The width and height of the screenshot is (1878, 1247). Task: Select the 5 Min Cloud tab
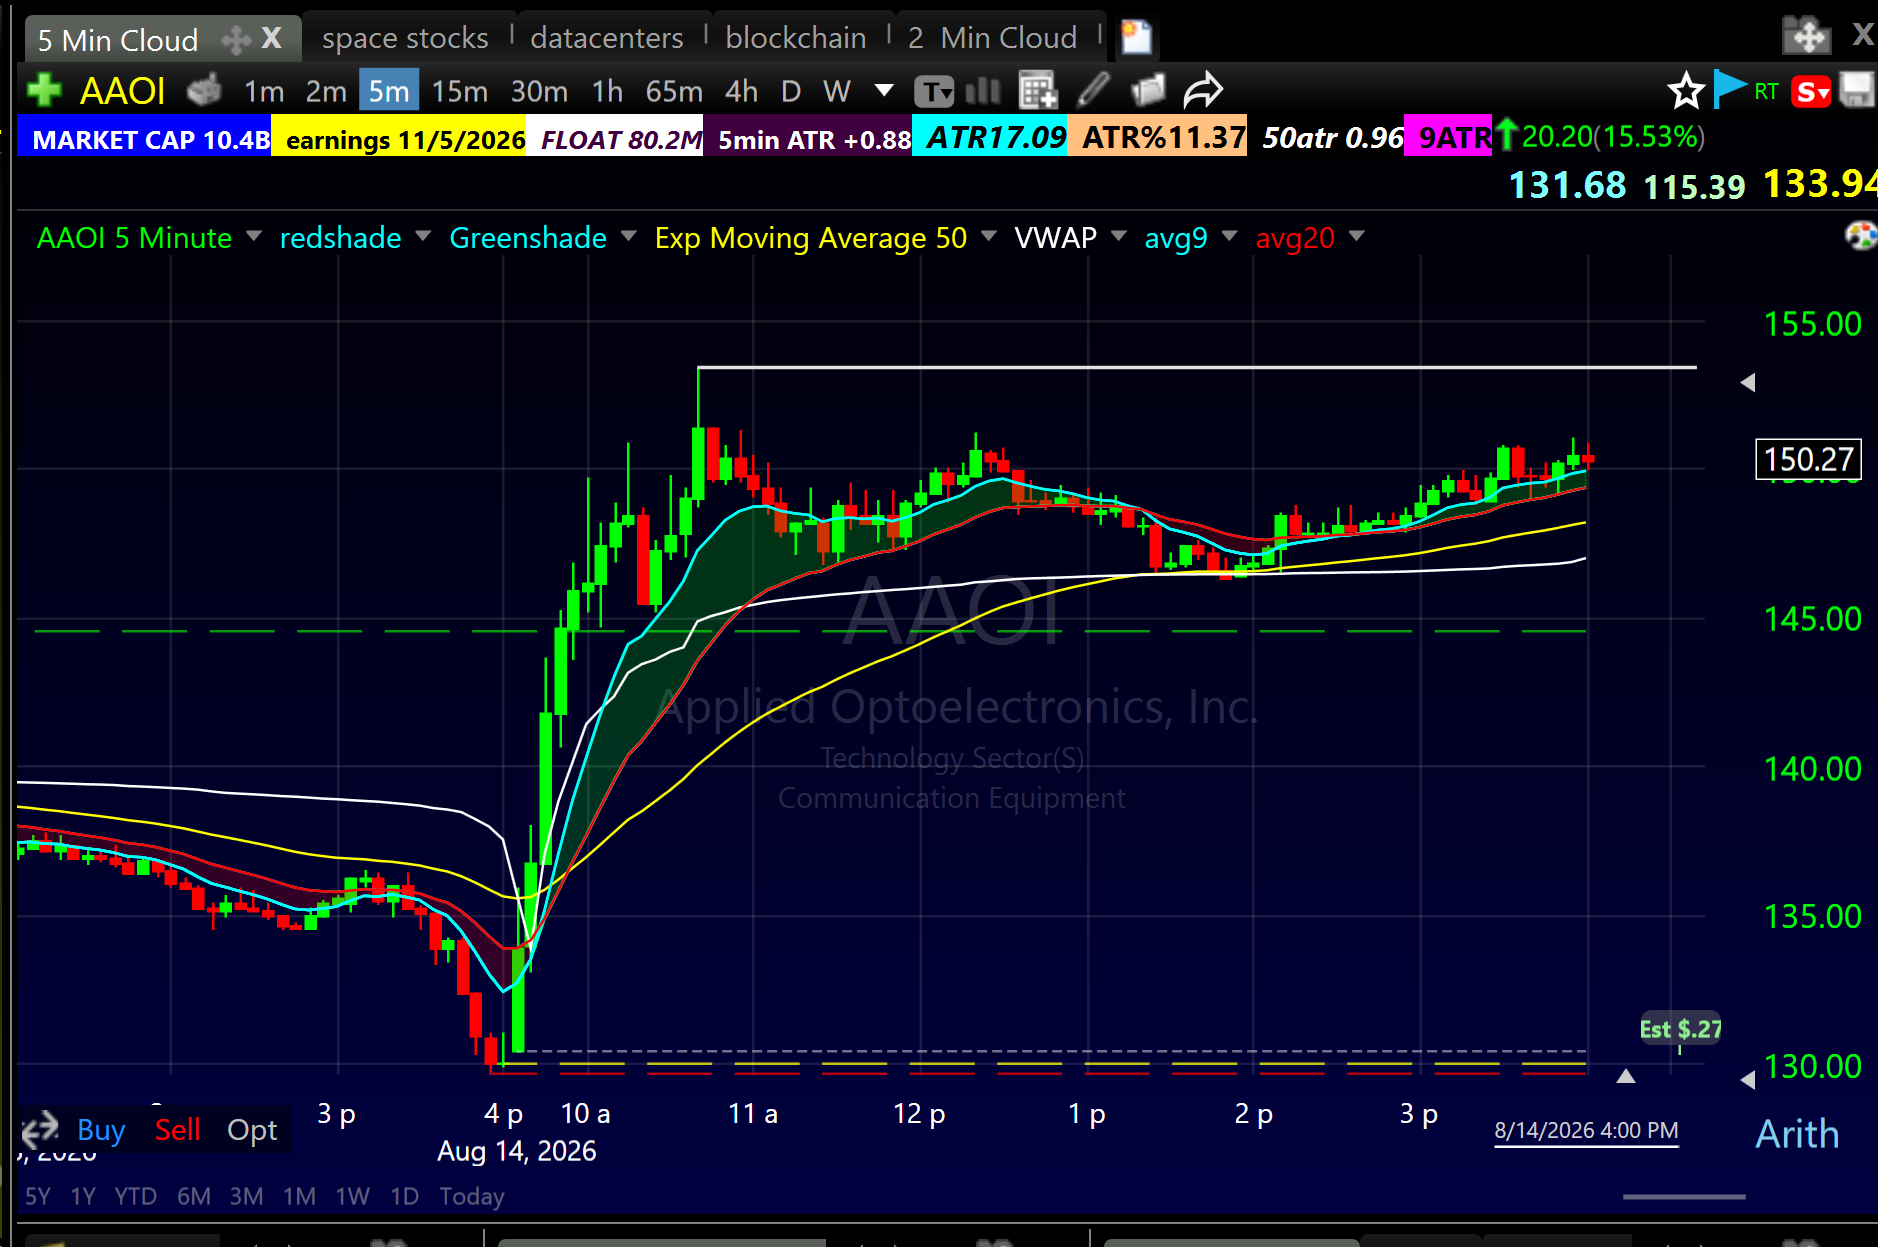coord(118,40)
